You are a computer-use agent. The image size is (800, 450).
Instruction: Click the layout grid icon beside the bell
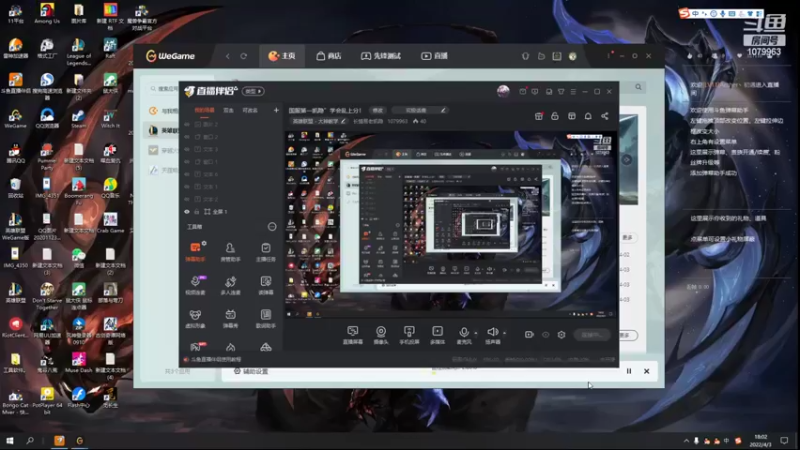click(572, 116)
